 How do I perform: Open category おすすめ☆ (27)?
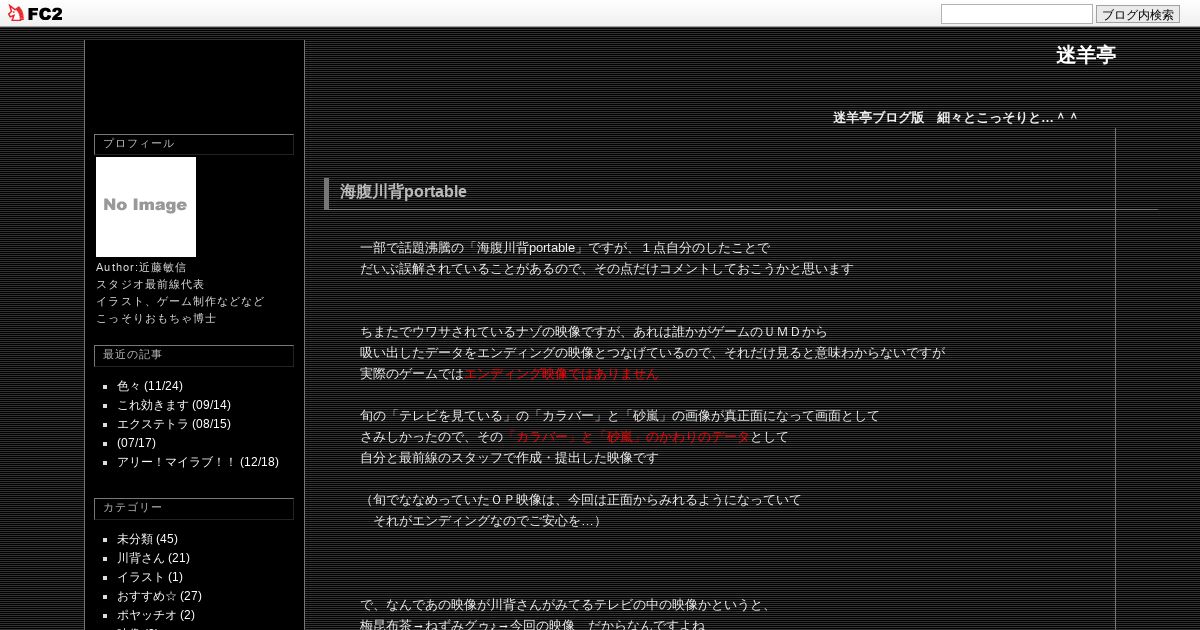(x=159, y=596)
